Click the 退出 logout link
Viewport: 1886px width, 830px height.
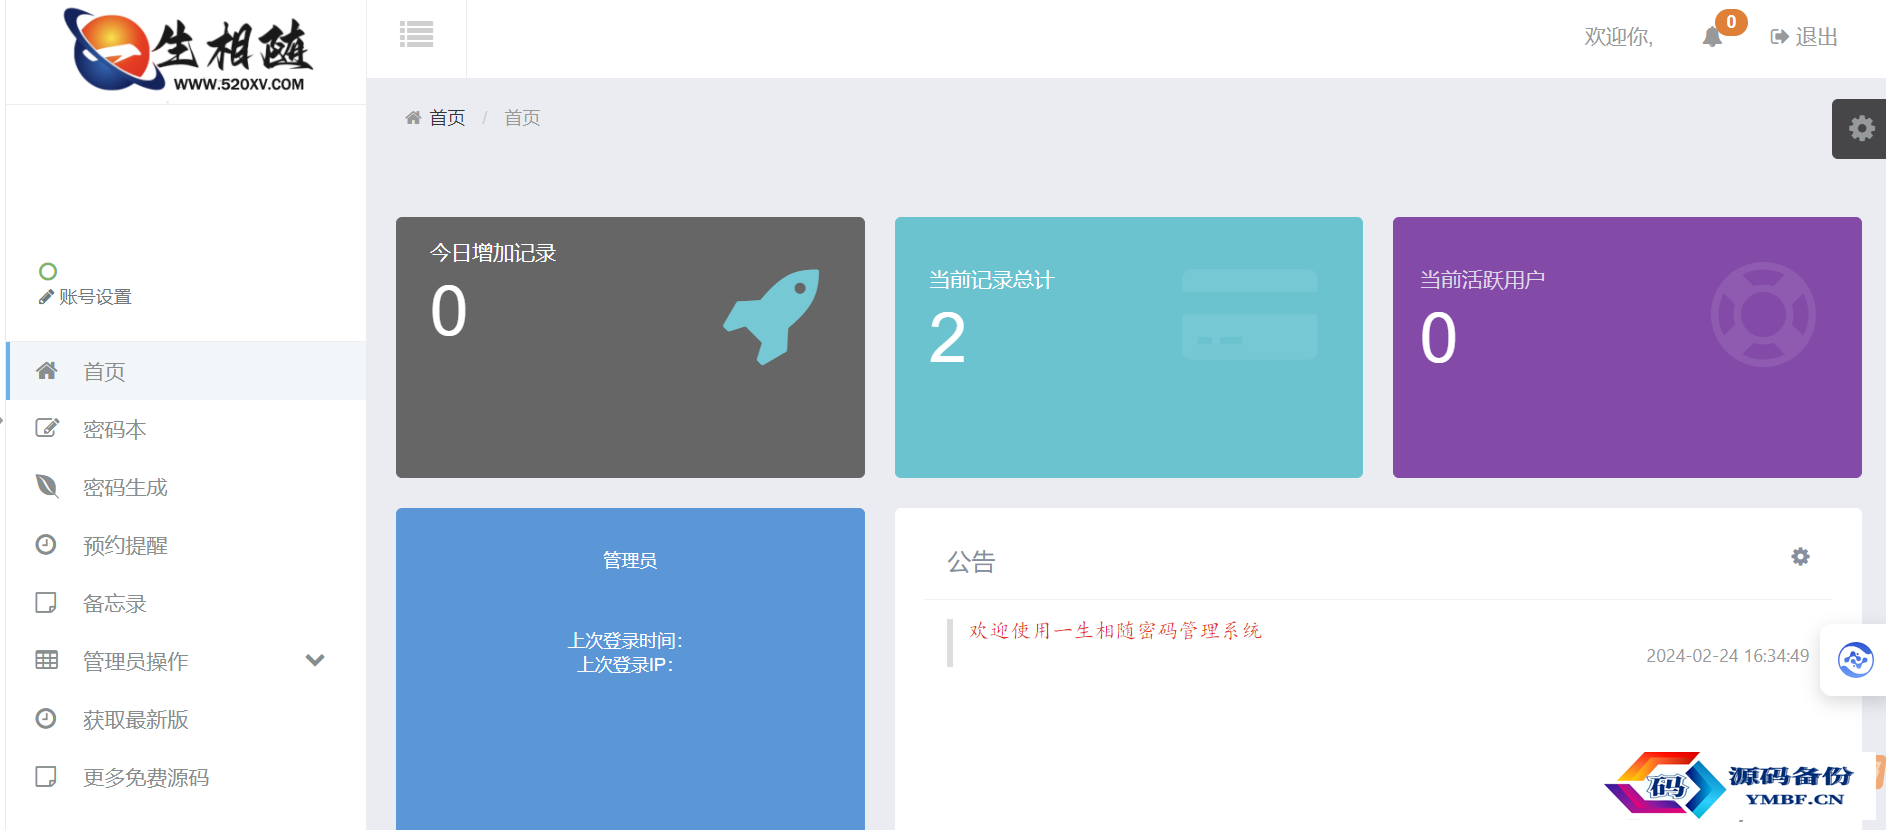(1804, 37)
